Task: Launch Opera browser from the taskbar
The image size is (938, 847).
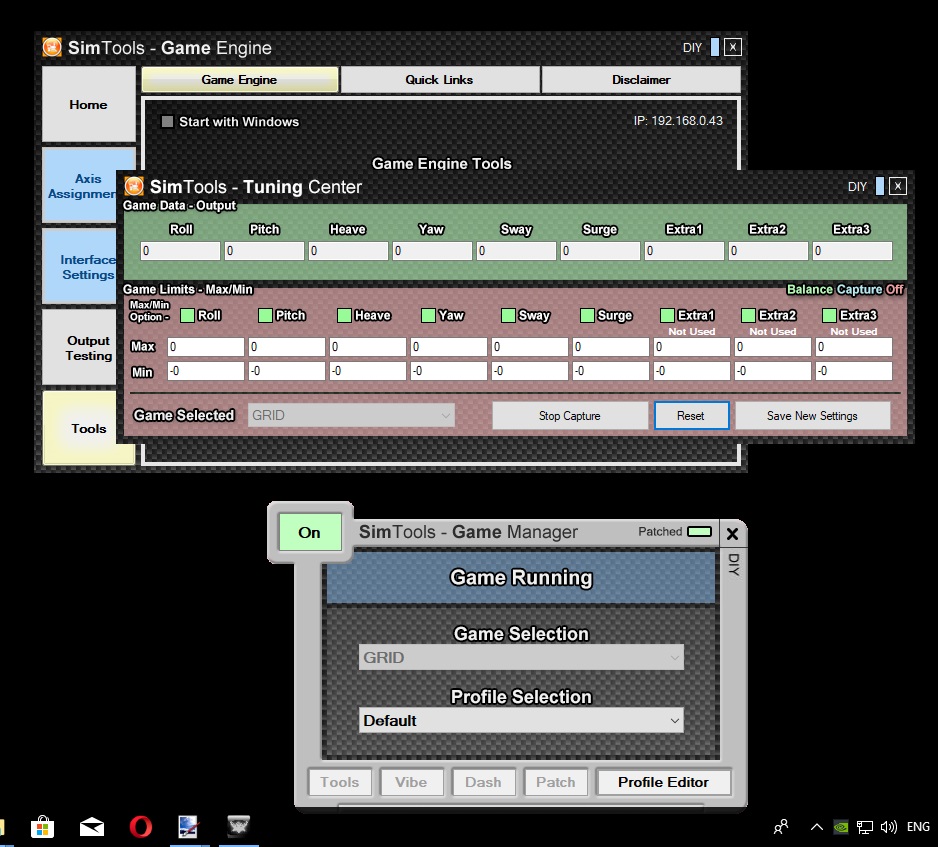Action: coord(141,827)
